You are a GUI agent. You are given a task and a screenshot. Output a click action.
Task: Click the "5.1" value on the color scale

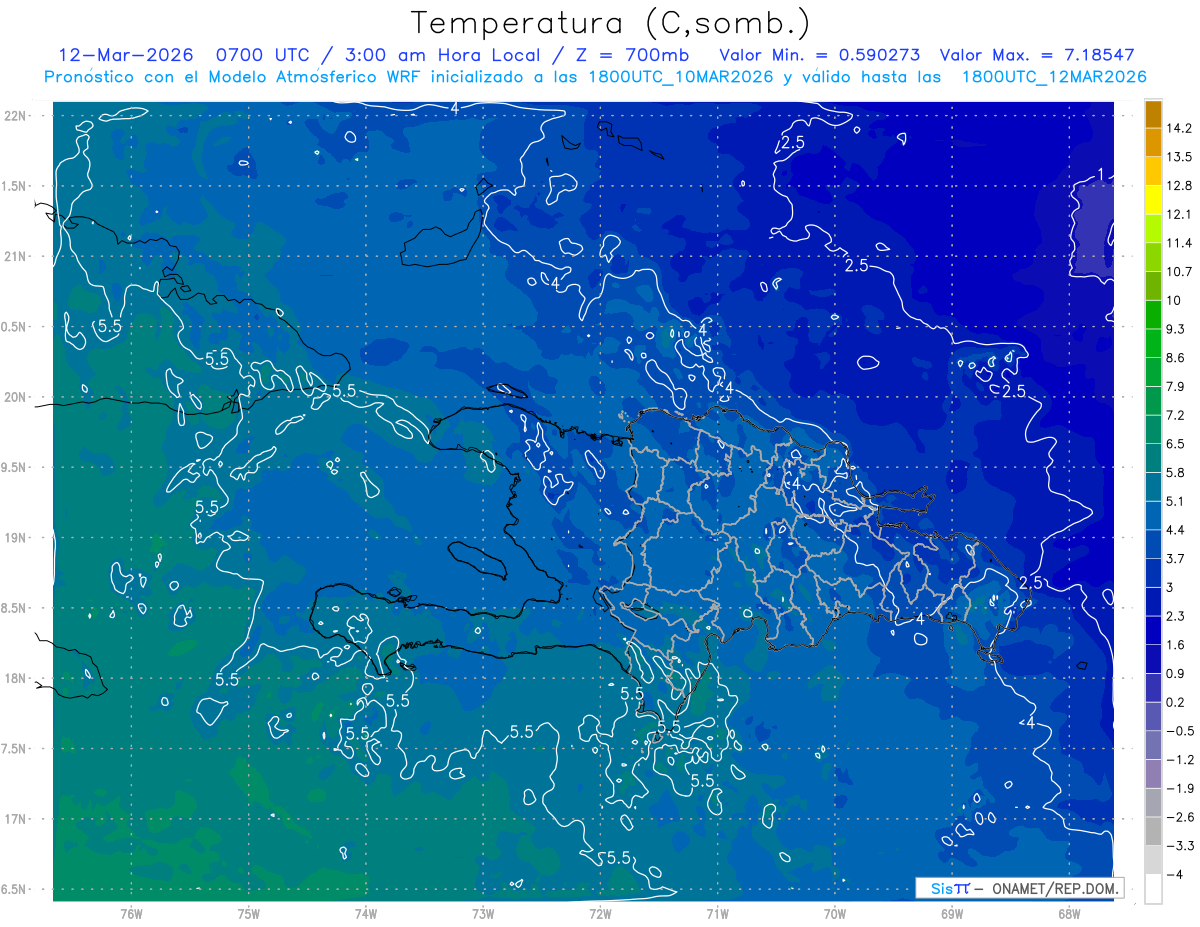[x=1177, y=502]
